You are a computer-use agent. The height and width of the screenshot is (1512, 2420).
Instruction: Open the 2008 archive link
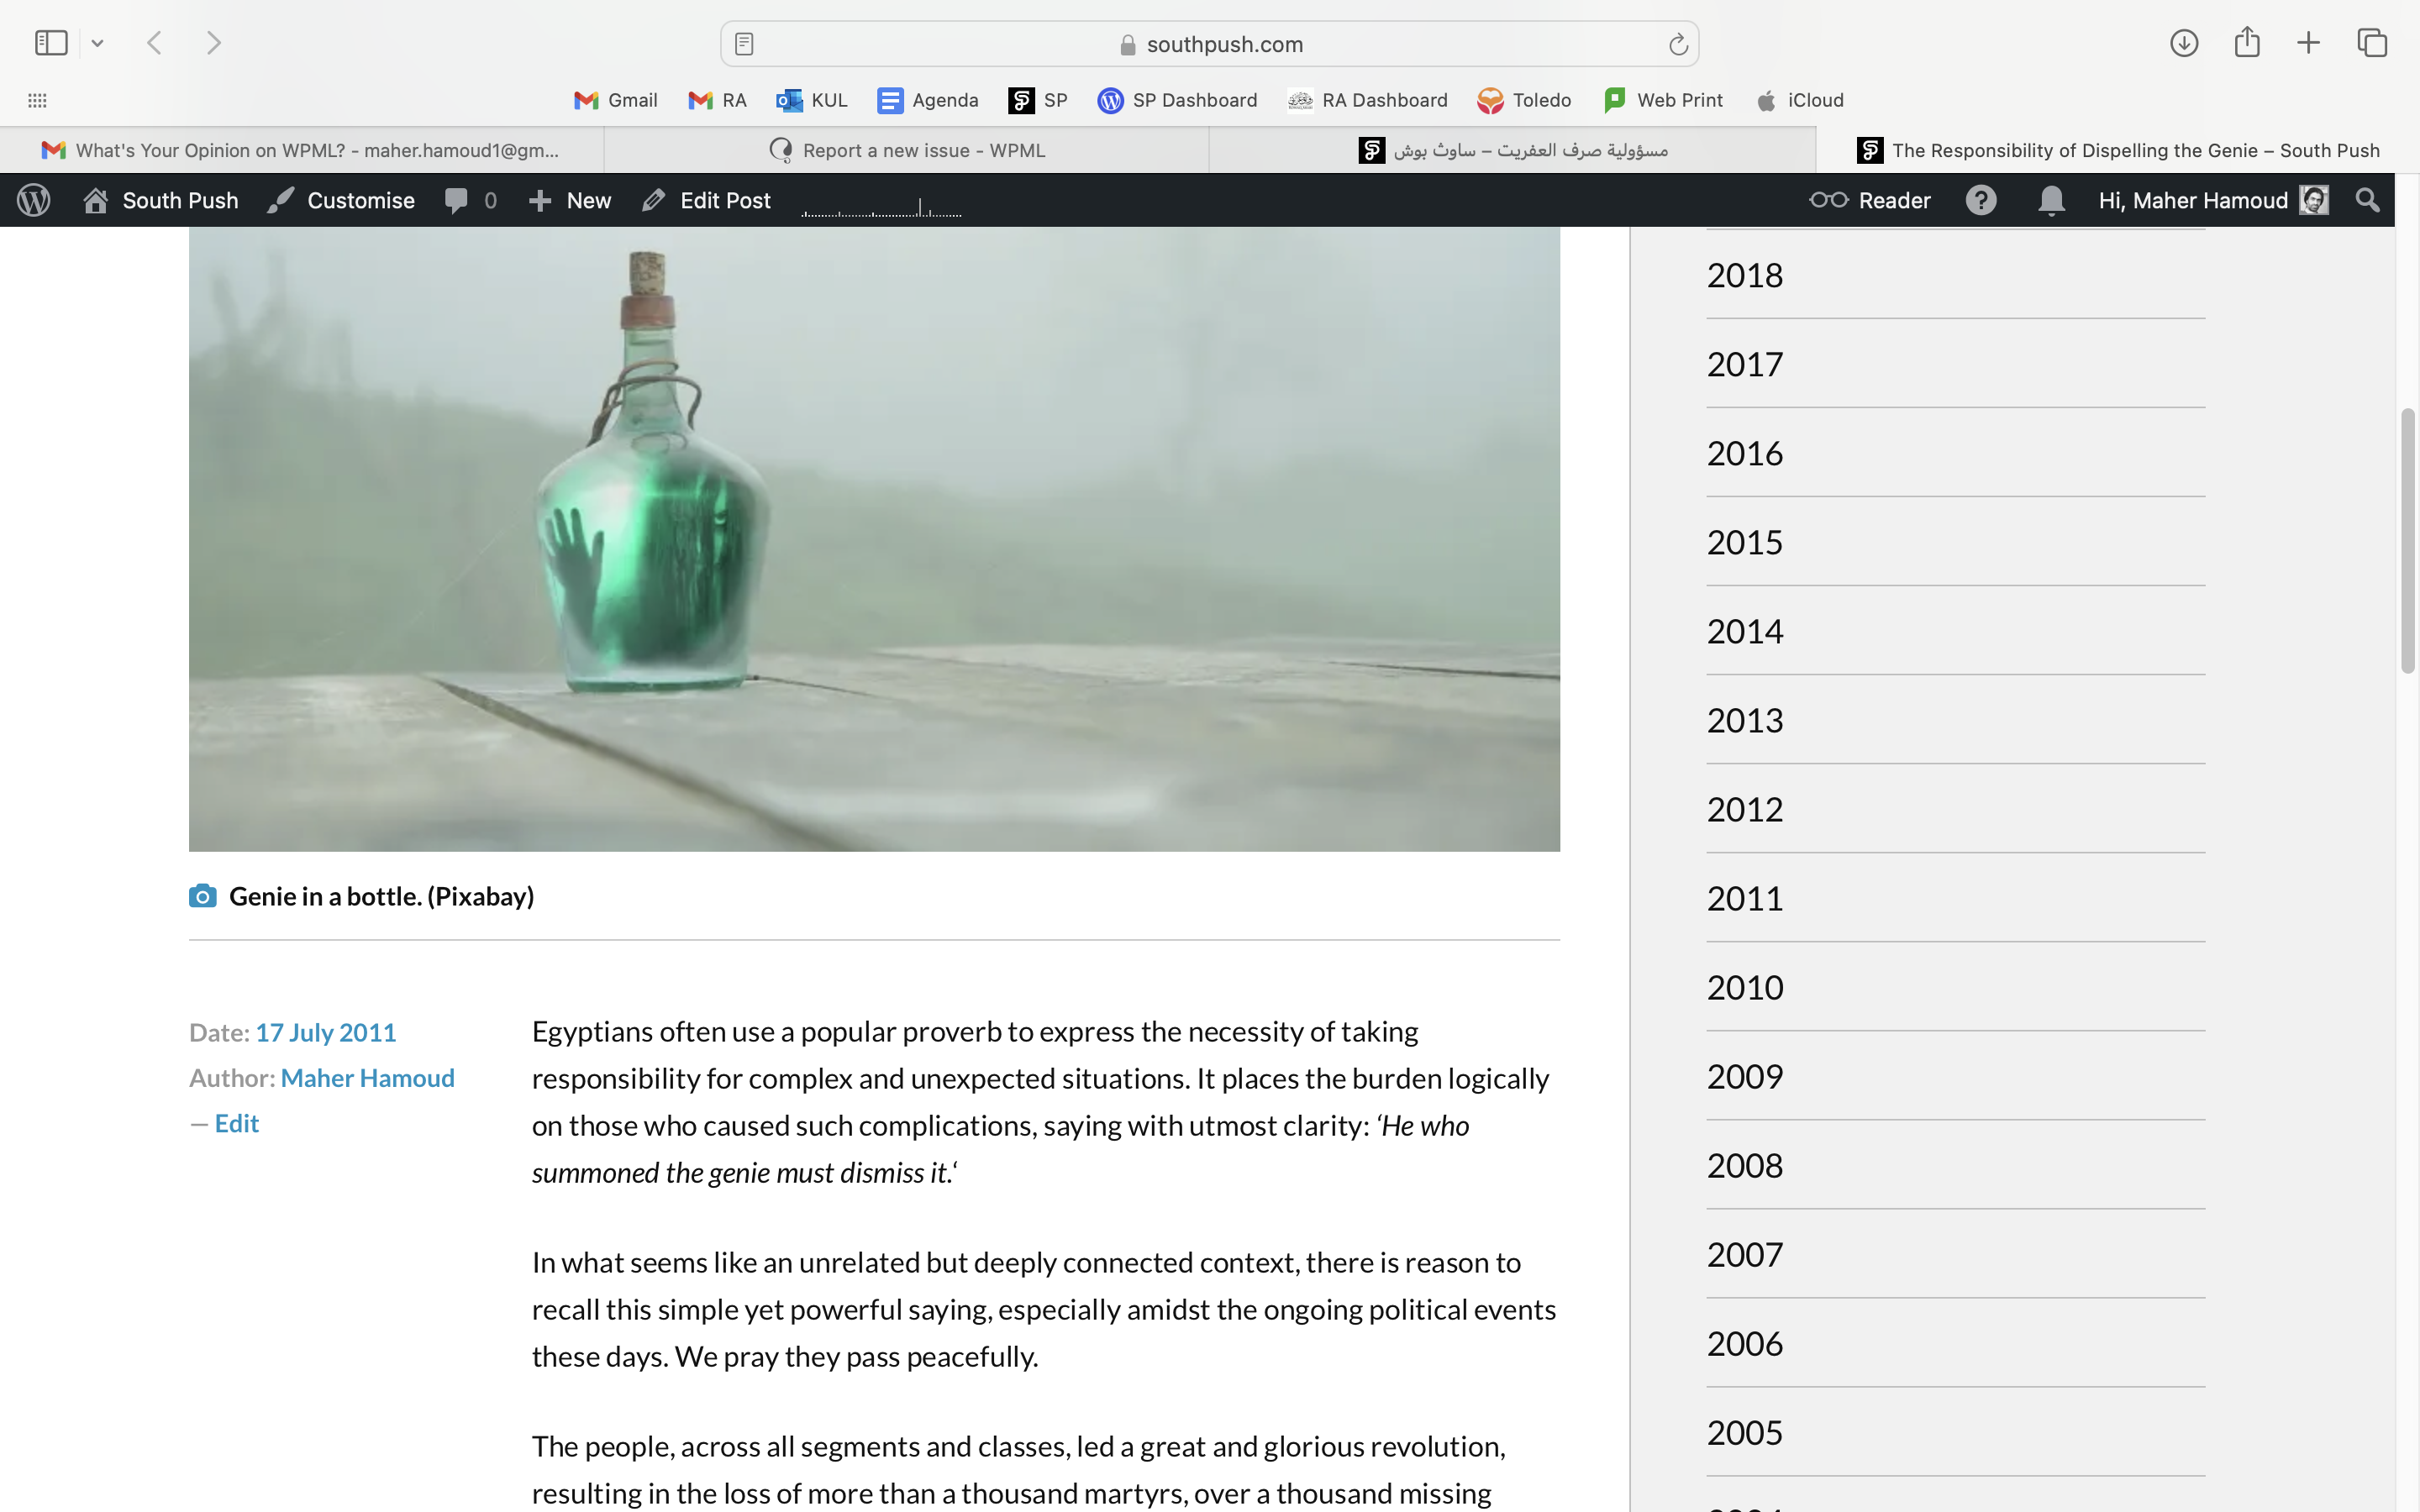coord(1745,1165)
